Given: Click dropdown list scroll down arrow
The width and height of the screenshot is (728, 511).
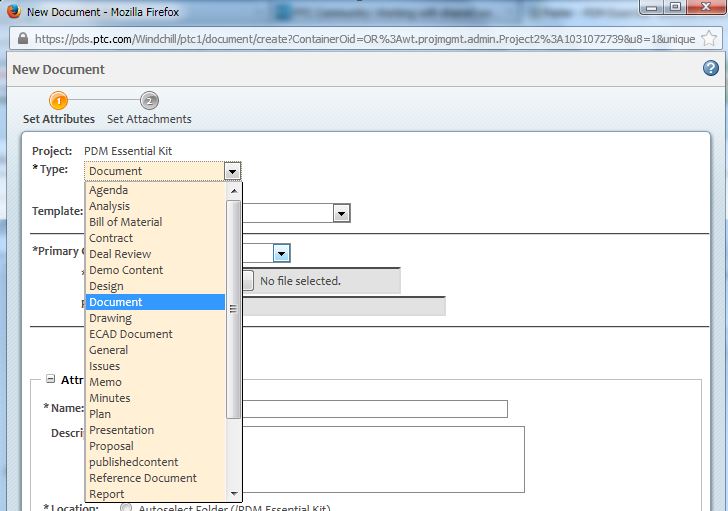Looking at the screenshot, I should click(234, 494).
